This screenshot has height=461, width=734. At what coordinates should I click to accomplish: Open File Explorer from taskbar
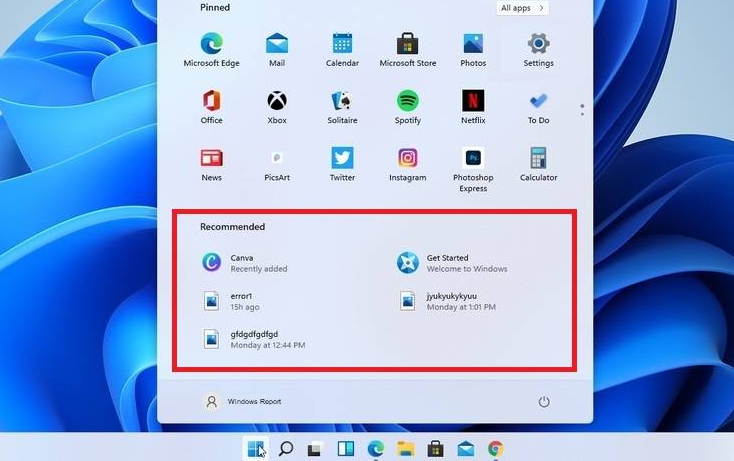click(x=405, y=449)
